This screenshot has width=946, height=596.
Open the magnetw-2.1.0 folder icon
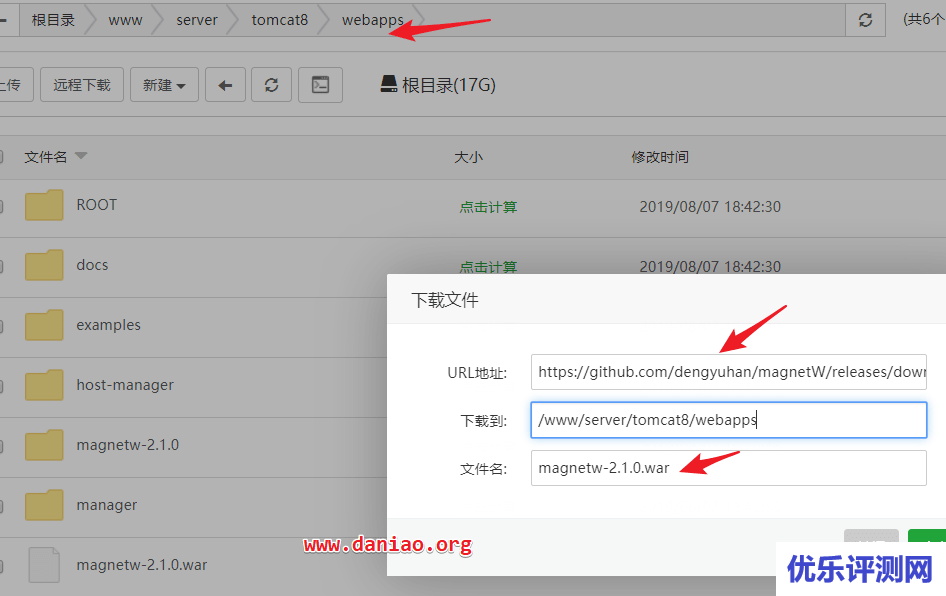point(44,445)
